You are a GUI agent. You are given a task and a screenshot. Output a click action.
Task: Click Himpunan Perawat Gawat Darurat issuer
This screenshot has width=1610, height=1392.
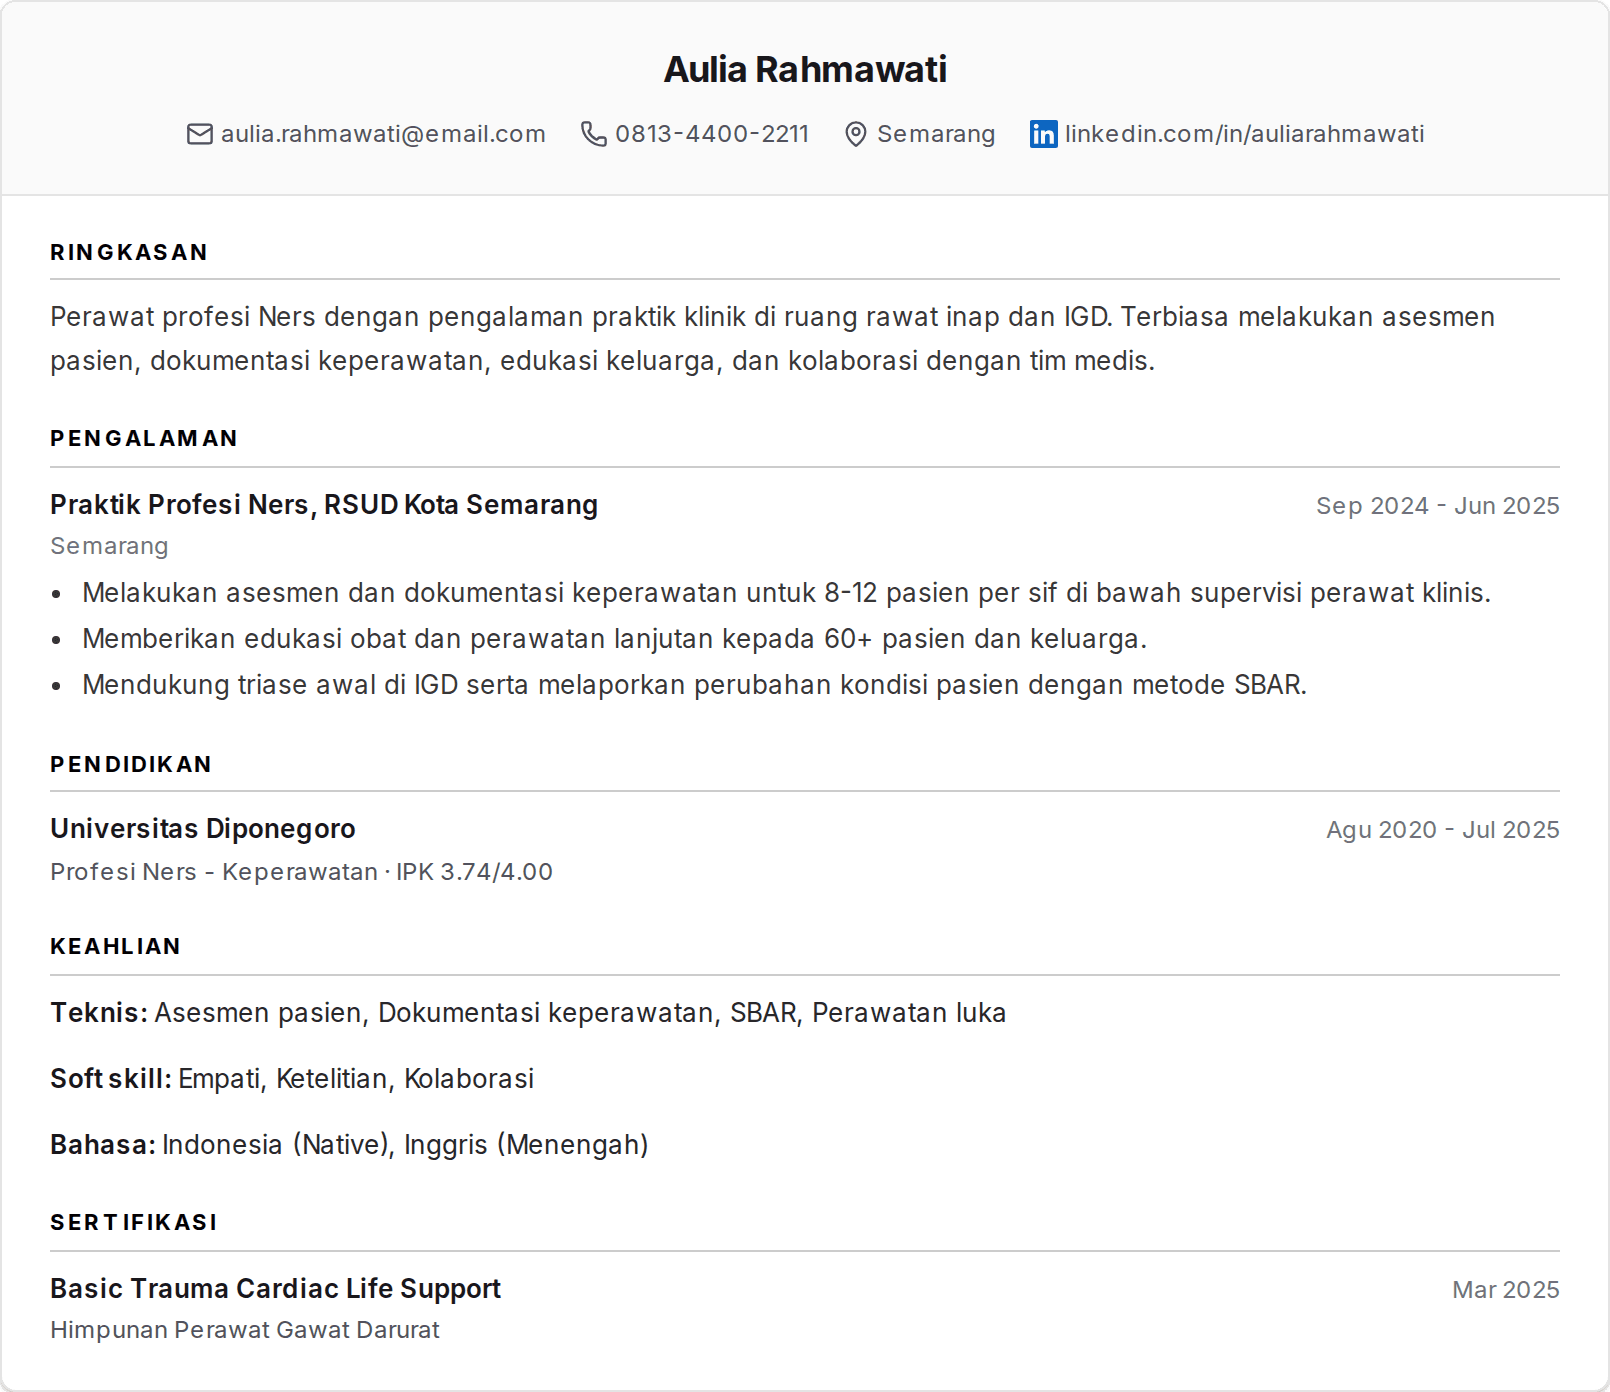245,1330
